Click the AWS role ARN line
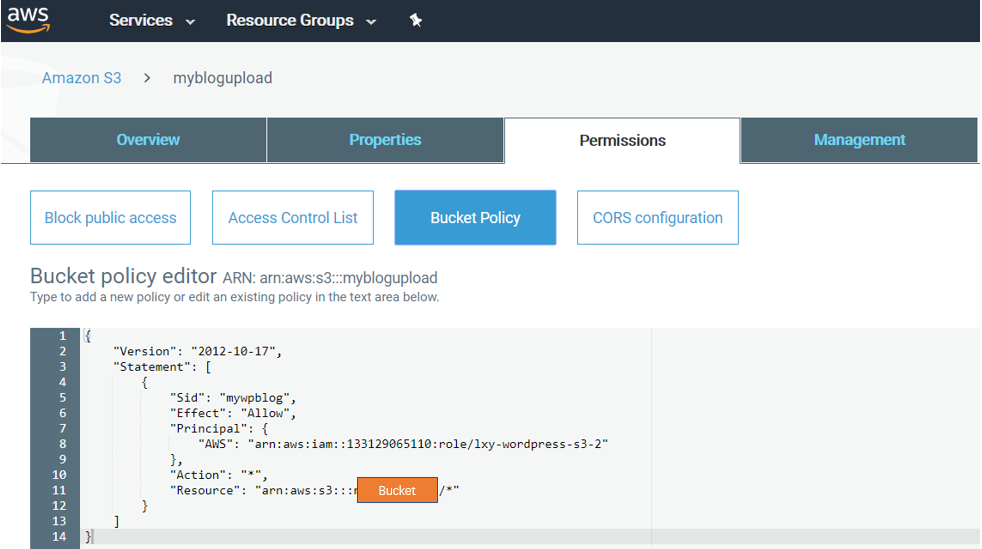The image size is (982, 549). coord(403,444)
